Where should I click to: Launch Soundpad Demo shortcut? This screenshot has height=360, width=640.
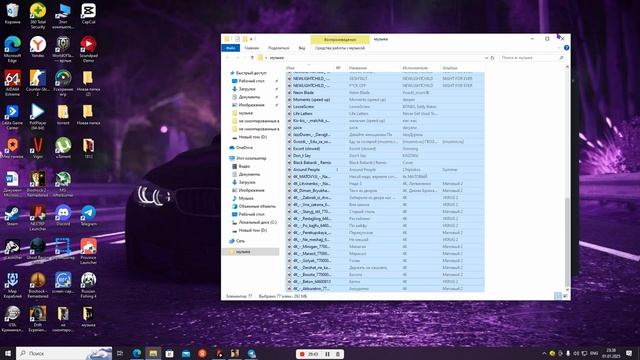click(89, 49)
